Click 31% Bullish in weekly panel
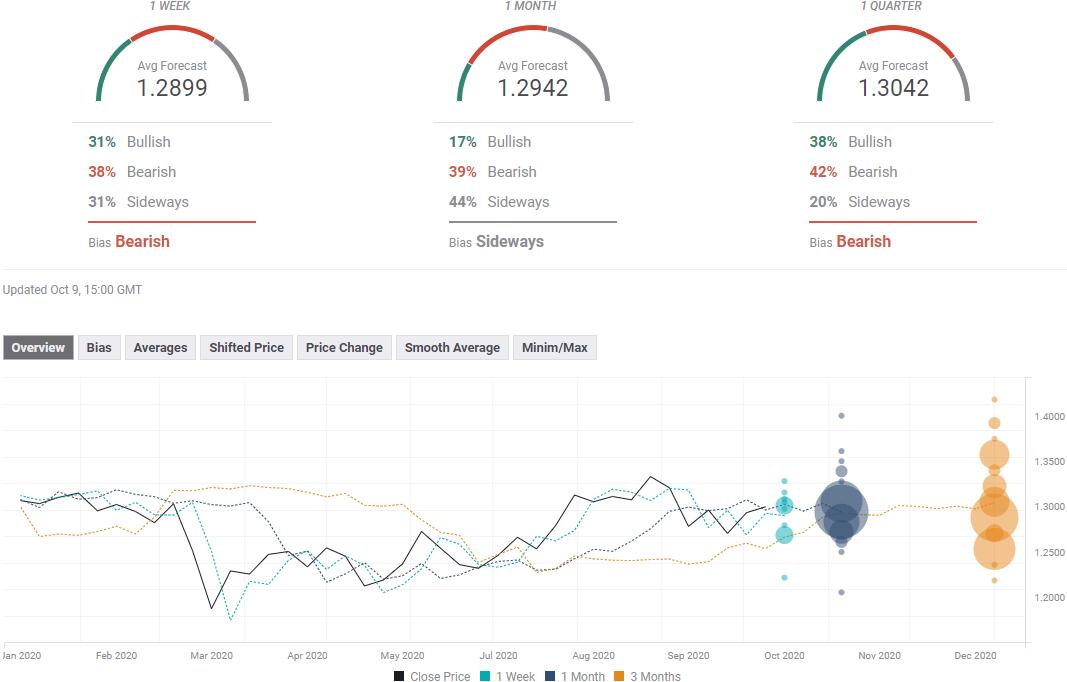1067x682 pixels. click(x=129, y=142)
